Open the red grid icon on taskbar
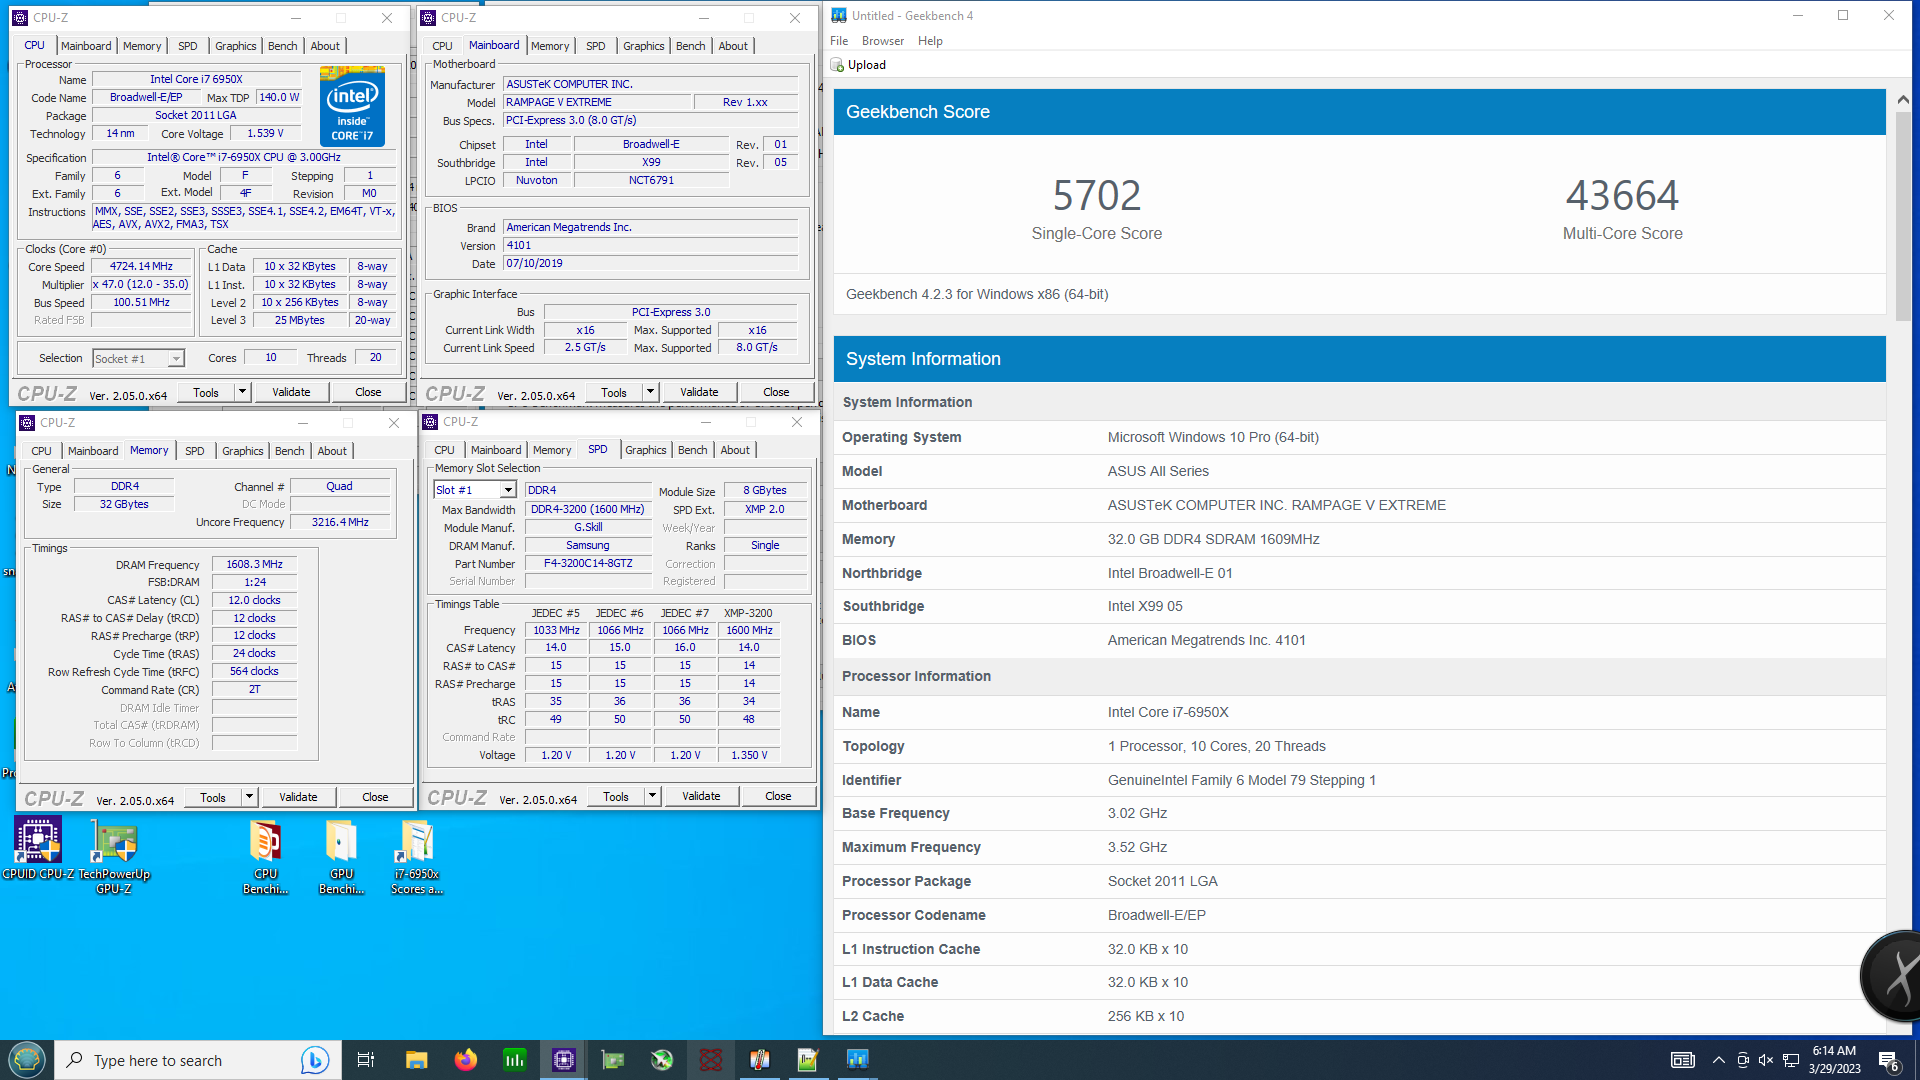The height and width of the screenshot is (1080, 1920). [x=711, y=1060]
